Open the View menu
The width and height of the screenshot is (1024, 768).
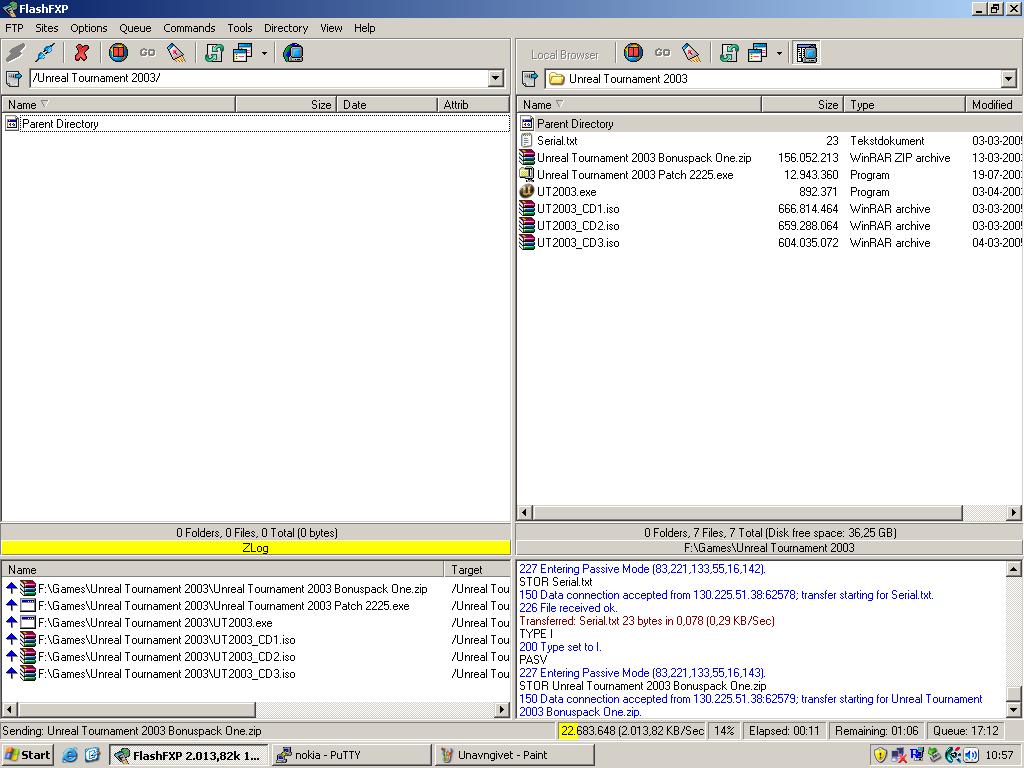pyautogui.click(x=331, y=28)
